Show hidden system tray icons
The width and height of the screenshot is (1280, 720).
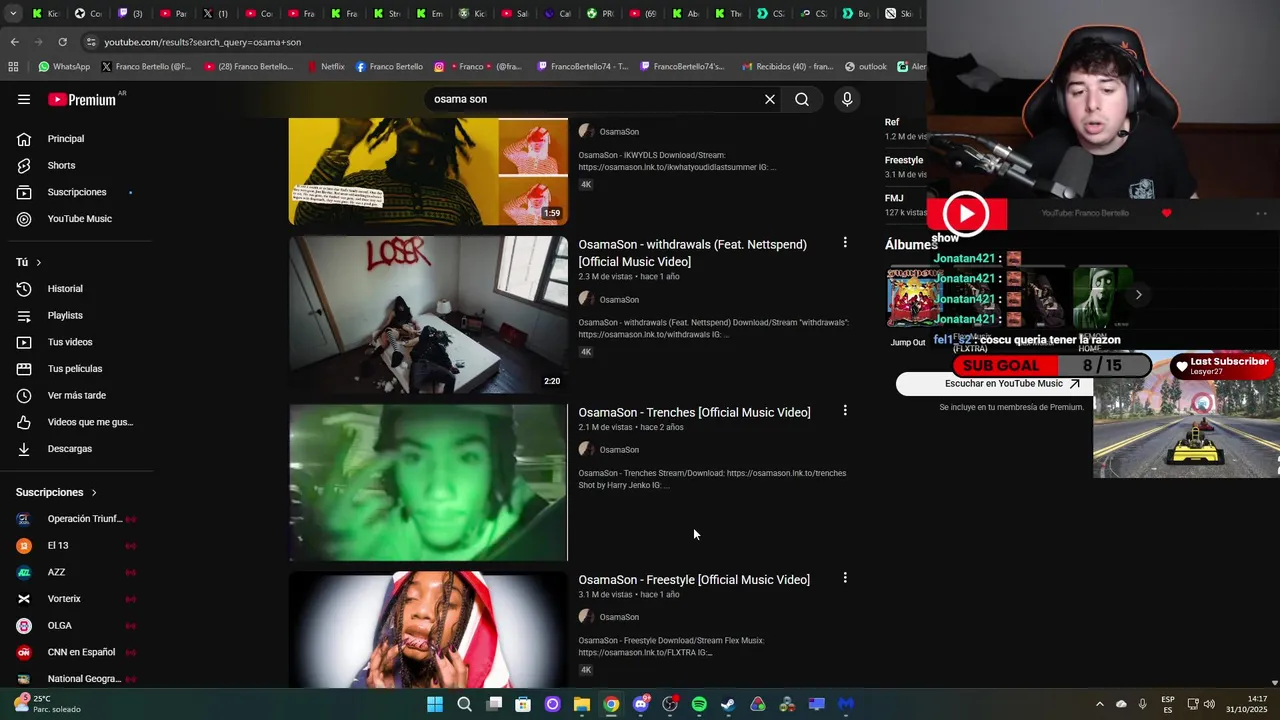point(1100,704)
